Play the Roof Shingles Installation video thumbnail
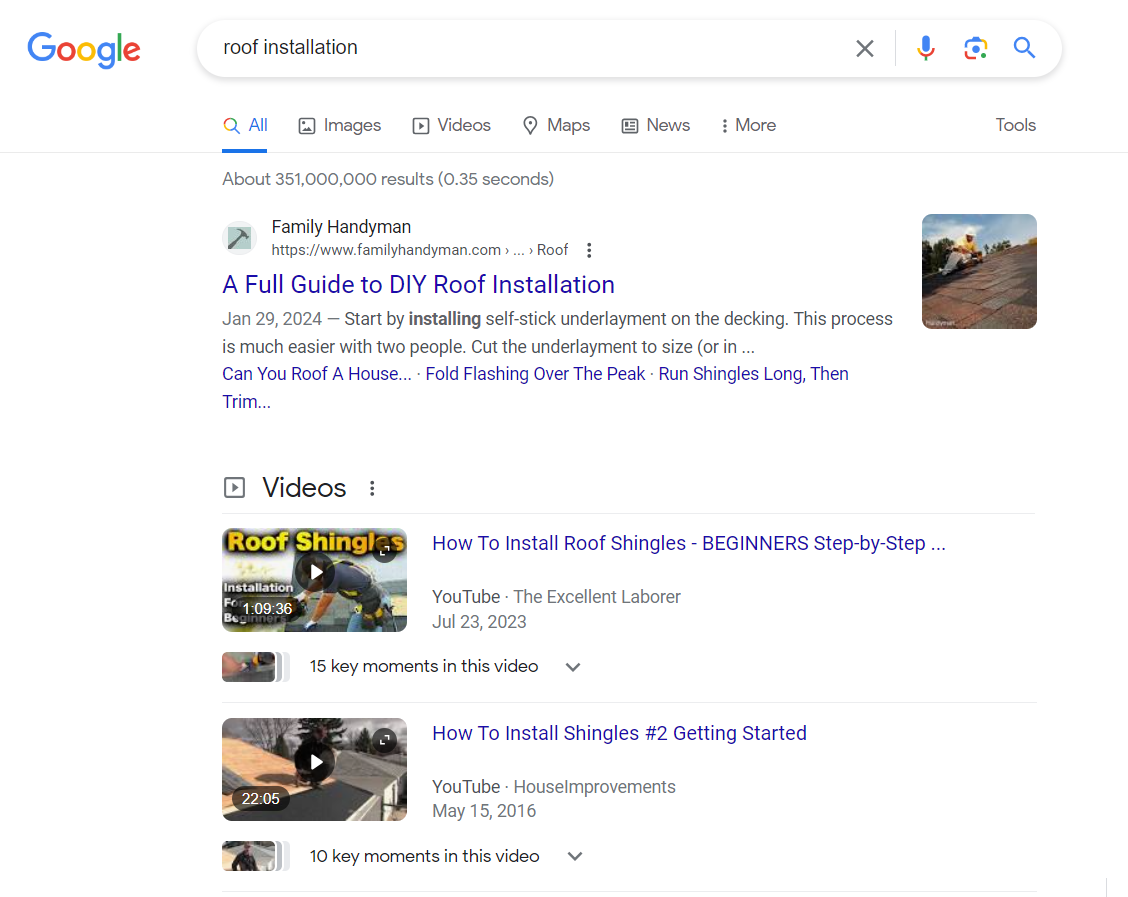Screen dimensions: 1128x897 coord(314,580)
